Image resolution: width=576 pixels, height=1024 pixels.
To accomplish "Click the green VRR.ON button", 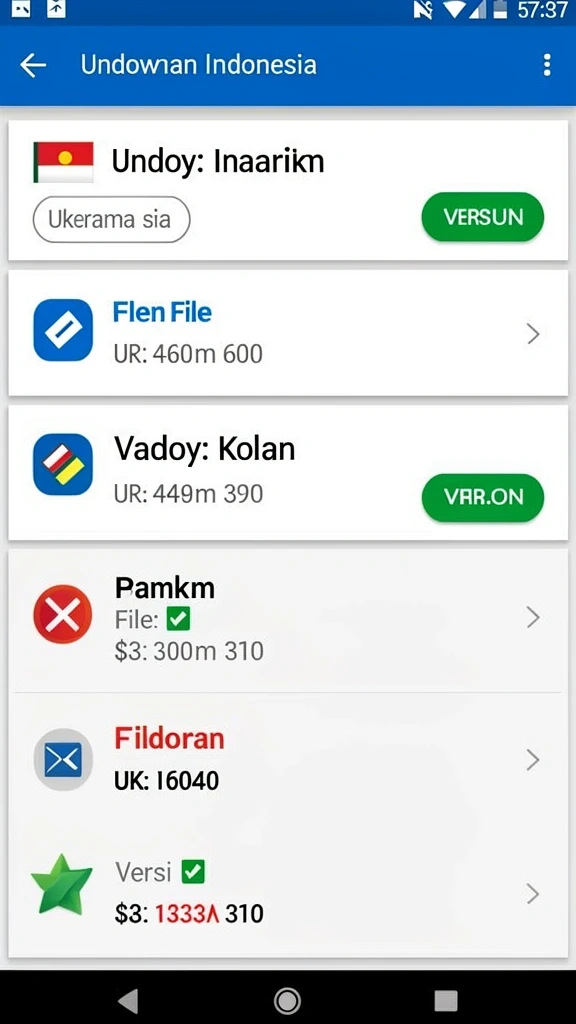I will (x=483, y=498).
